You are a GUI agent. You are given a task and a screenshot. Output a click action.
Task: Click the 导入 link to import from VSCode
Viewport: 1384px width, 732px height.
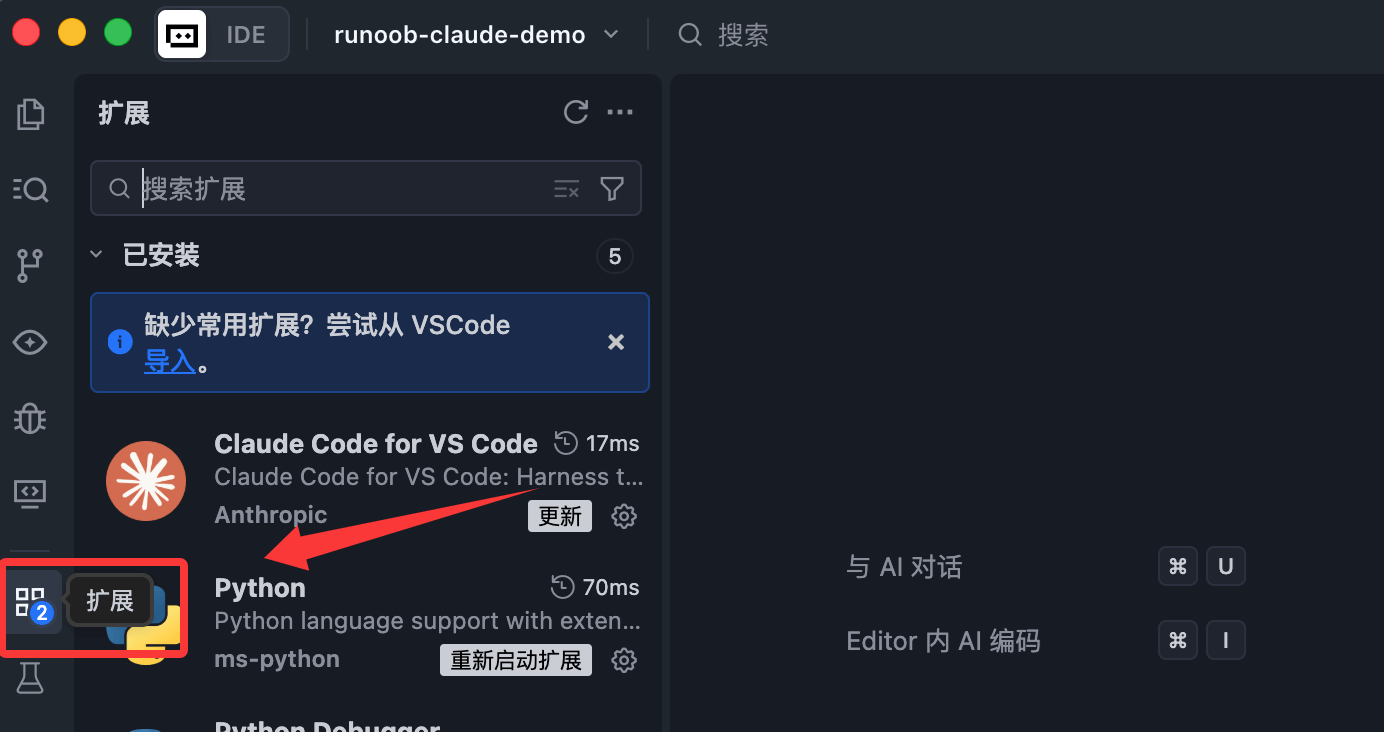[x=169, y=361]
